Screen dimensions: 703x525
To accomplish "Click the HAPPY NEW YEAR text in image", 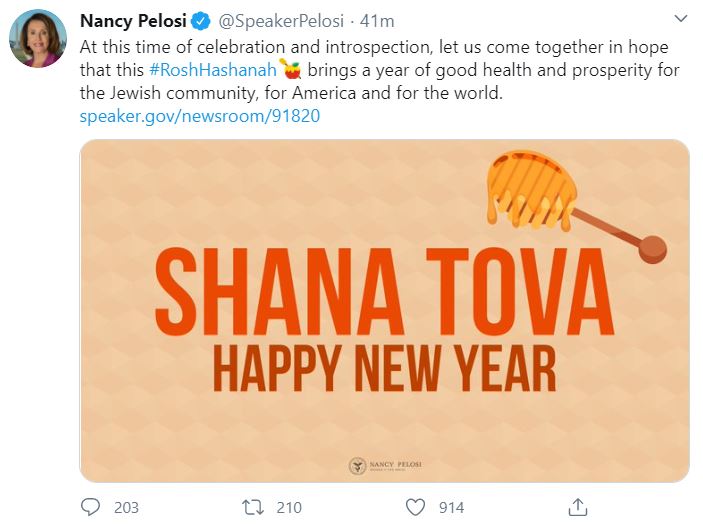I will pyautogui.click(x=385, y=369).
